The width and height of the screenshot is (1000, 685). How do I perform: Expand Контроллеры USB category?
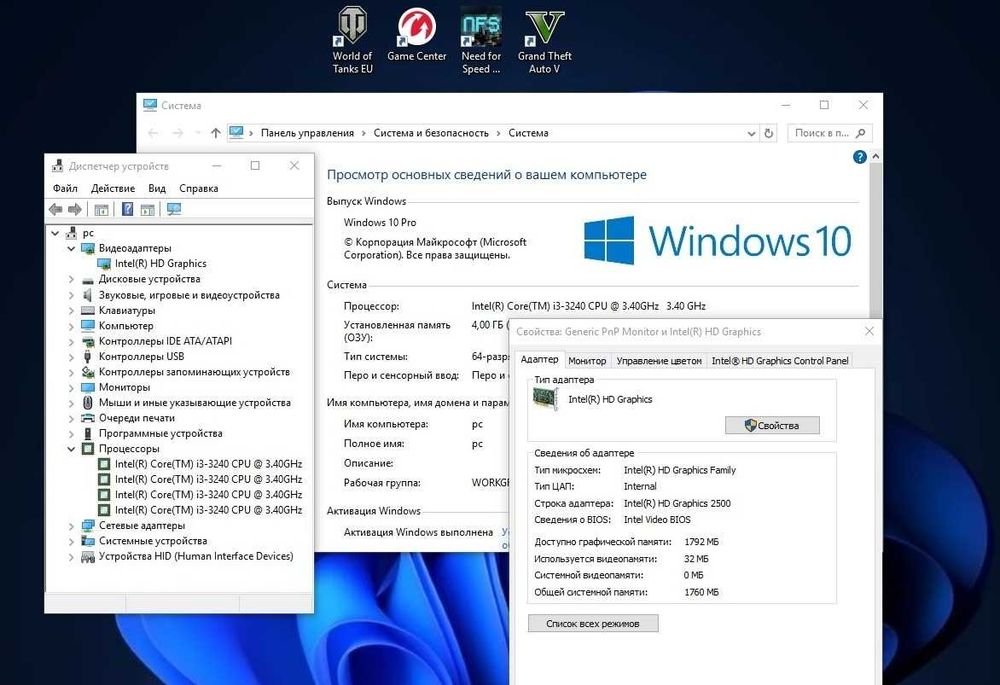pyautogui.click(x=71, y=357)
